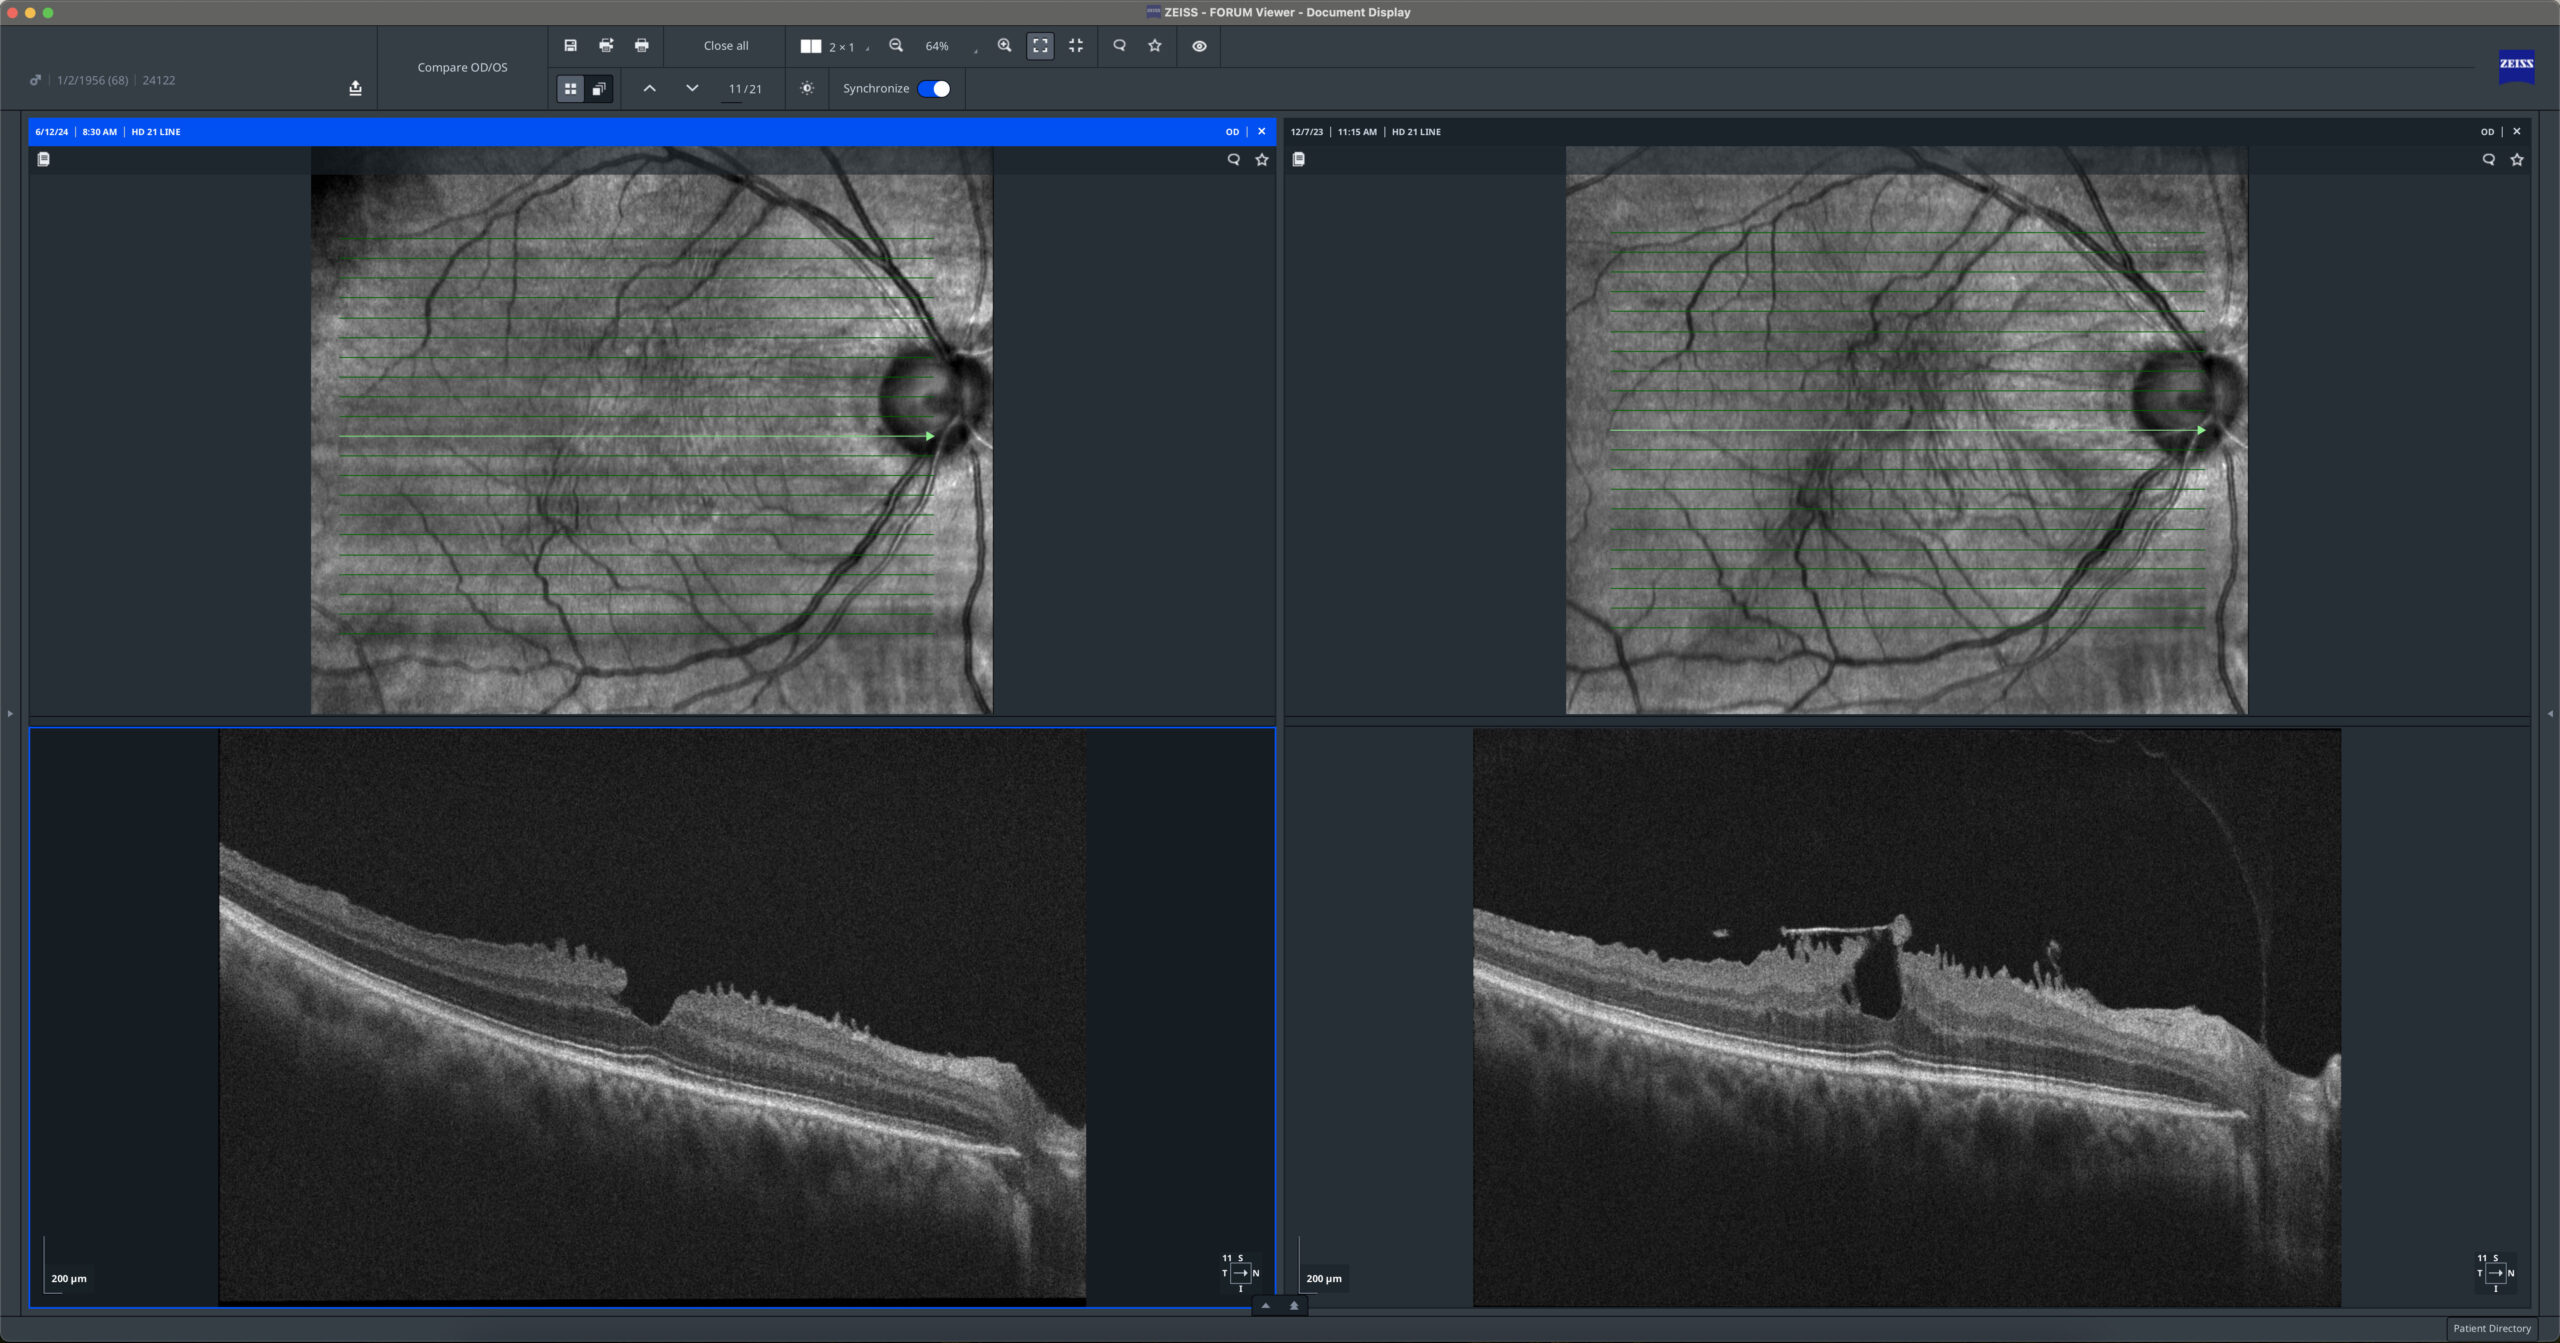
Task: Click the highlighted scan line arrow on right fundus
Action: [x=2200, y=430]
